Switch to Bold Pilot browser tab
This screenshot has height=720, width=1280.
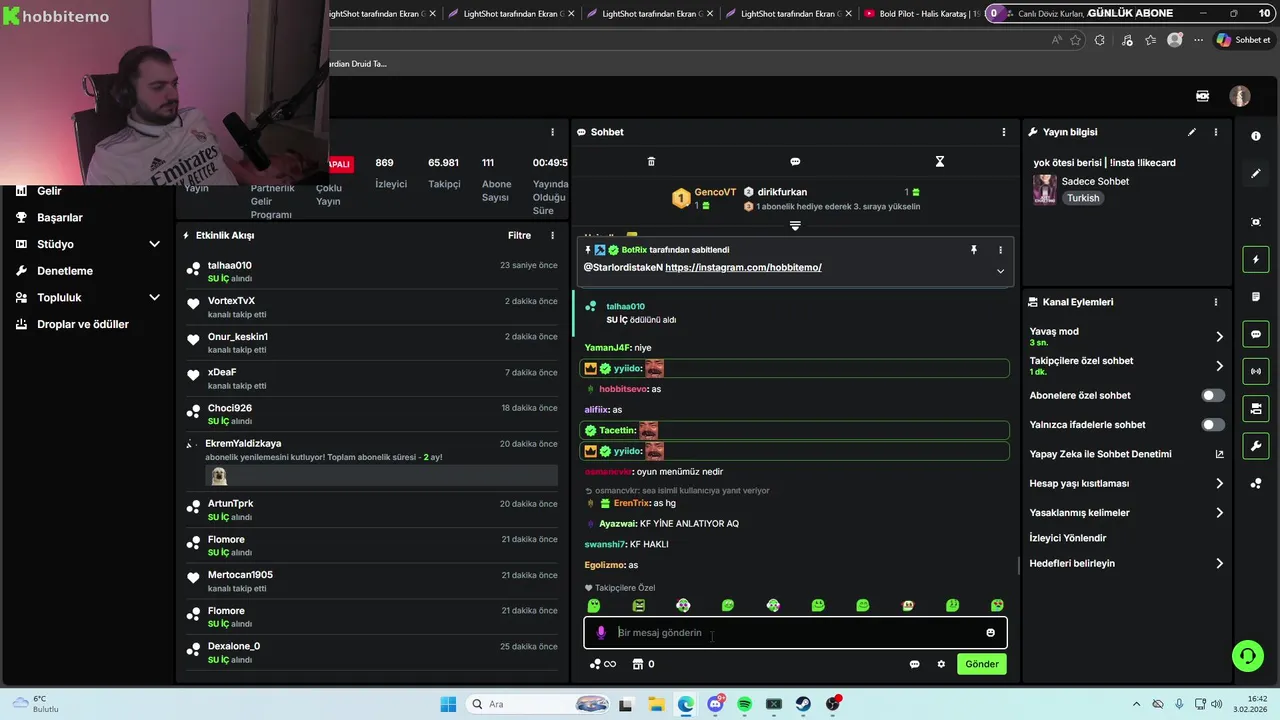click(921, 14)
